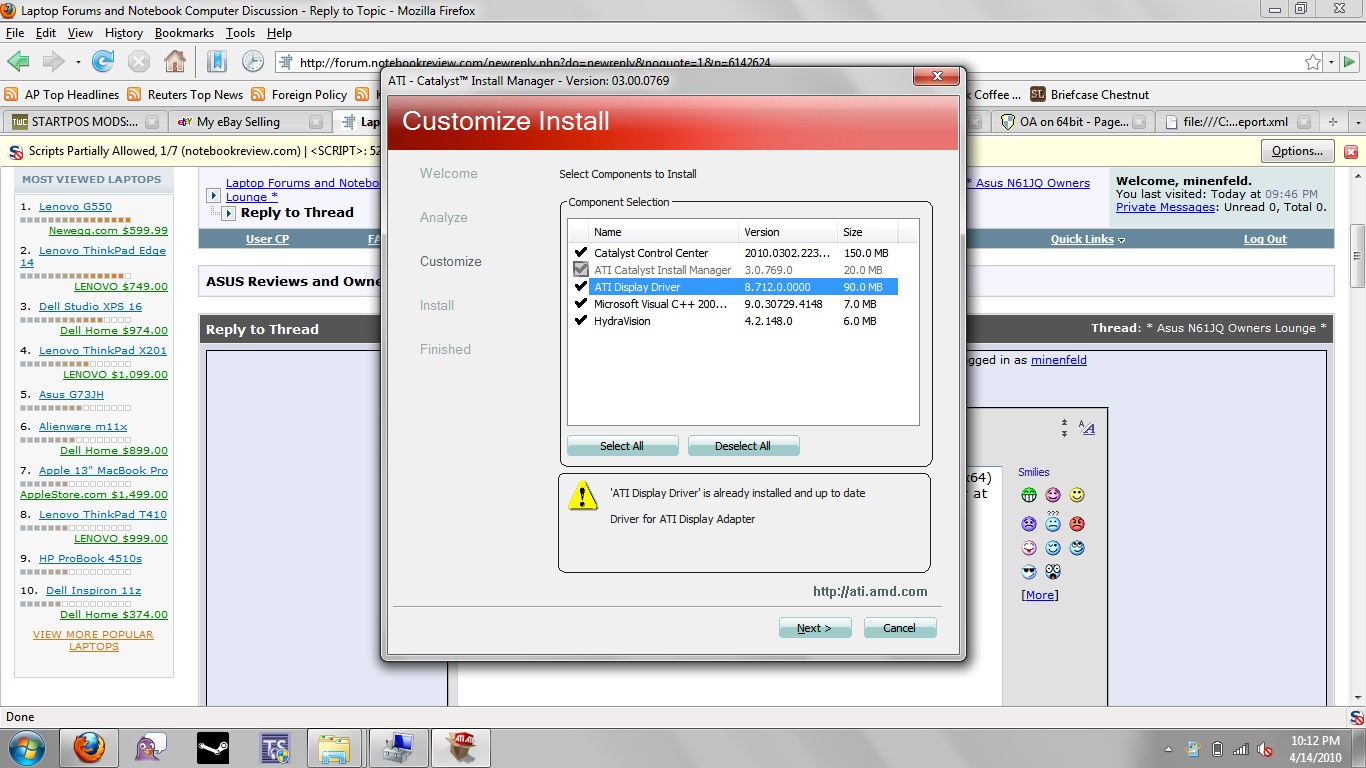The image size is (1366, 768).
Task: Click Select All in the installer
Action: pos(622,446)
